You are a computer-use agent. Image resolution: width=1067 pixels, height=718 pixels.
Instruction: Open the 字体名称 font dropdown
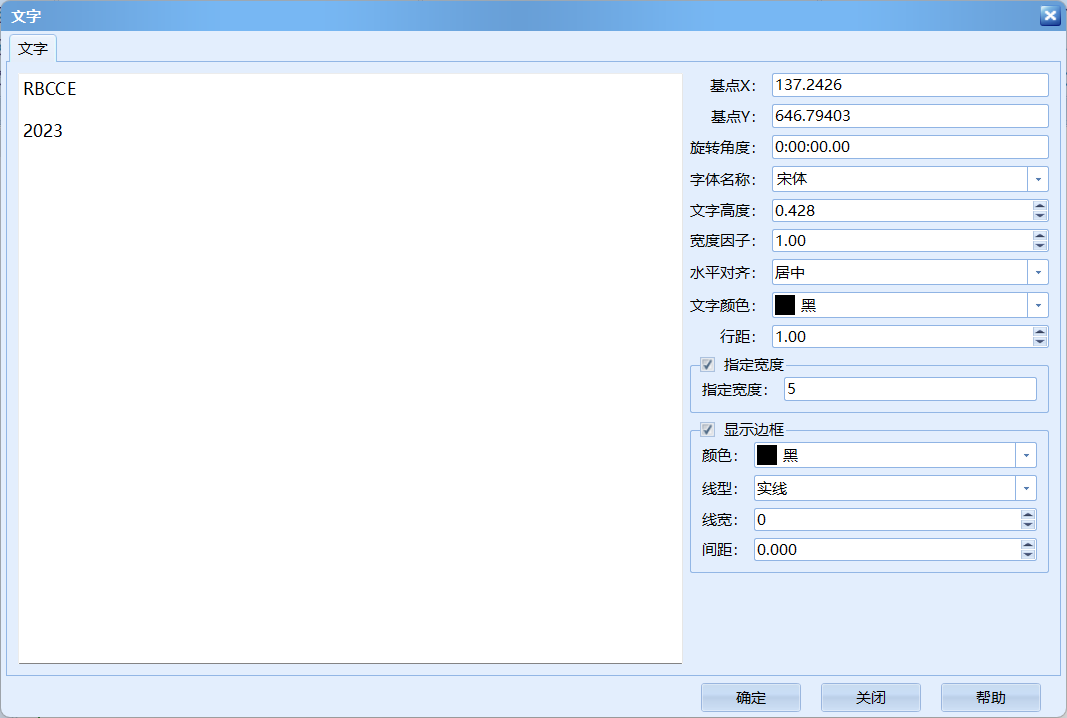(x=1038, y=179)
